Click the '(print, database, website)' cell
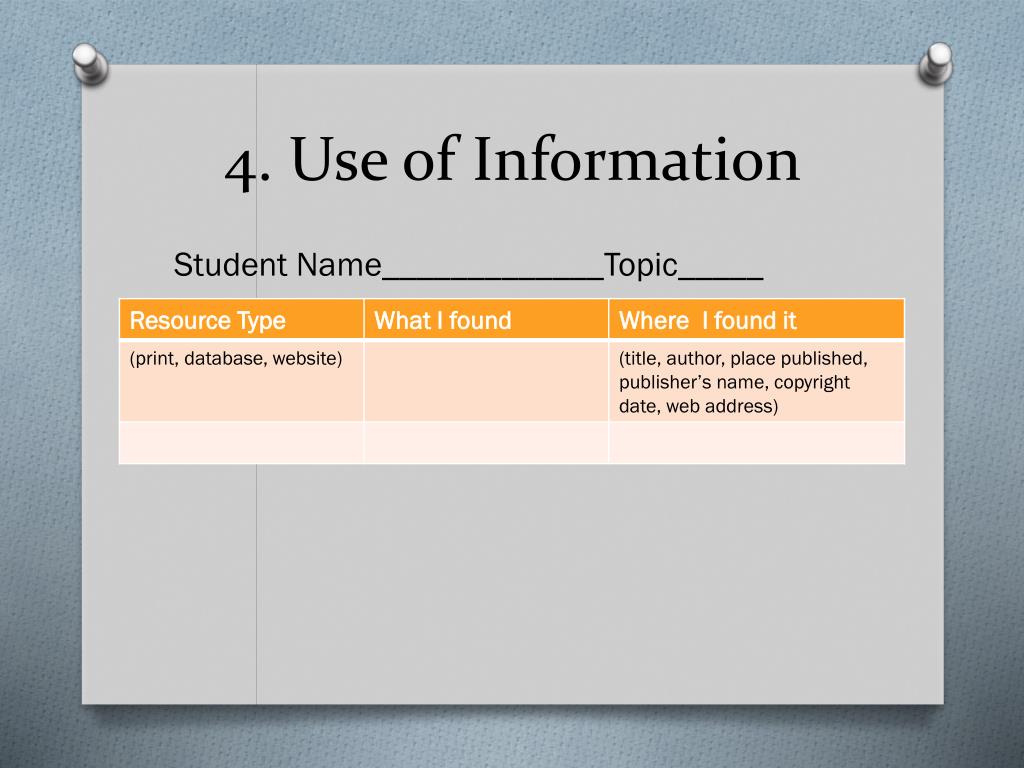1024x768 pixels. tap(241, 381)
